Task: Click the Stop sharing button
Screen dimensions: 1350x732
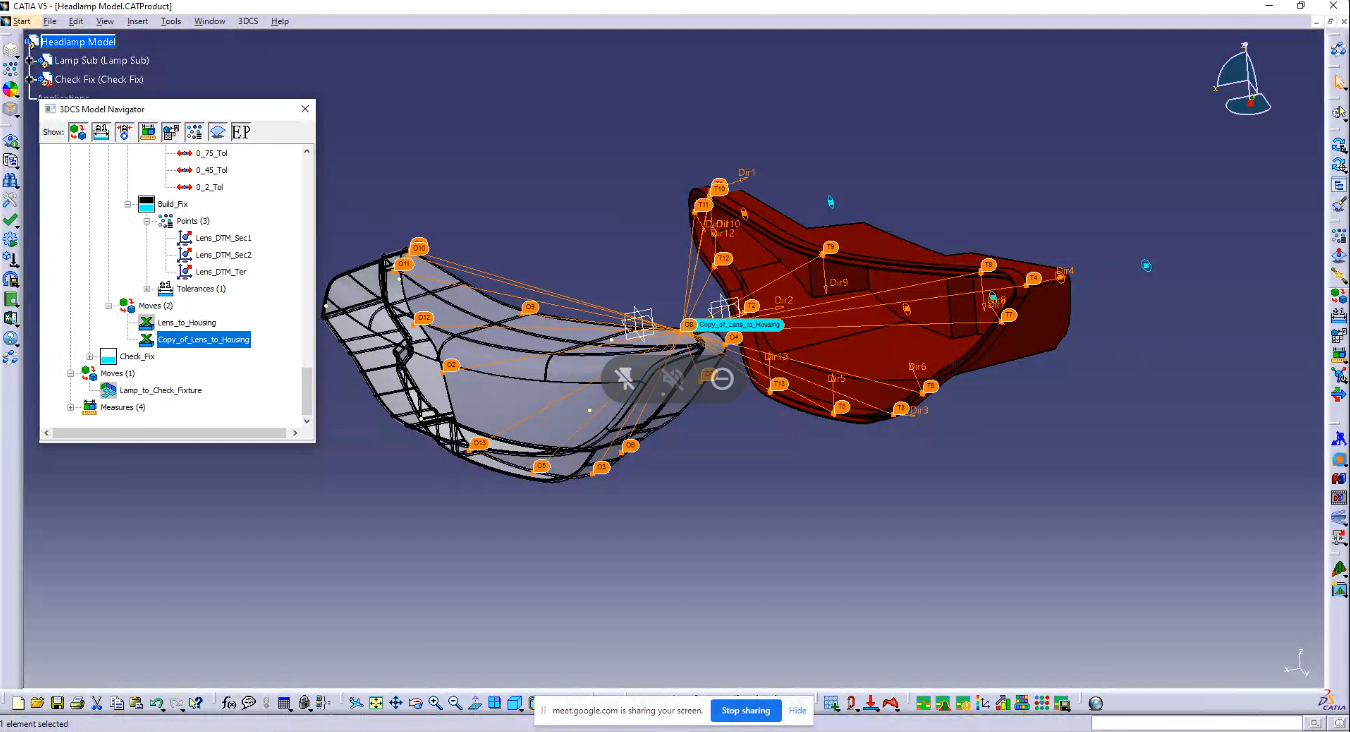Action: [746, 711]
